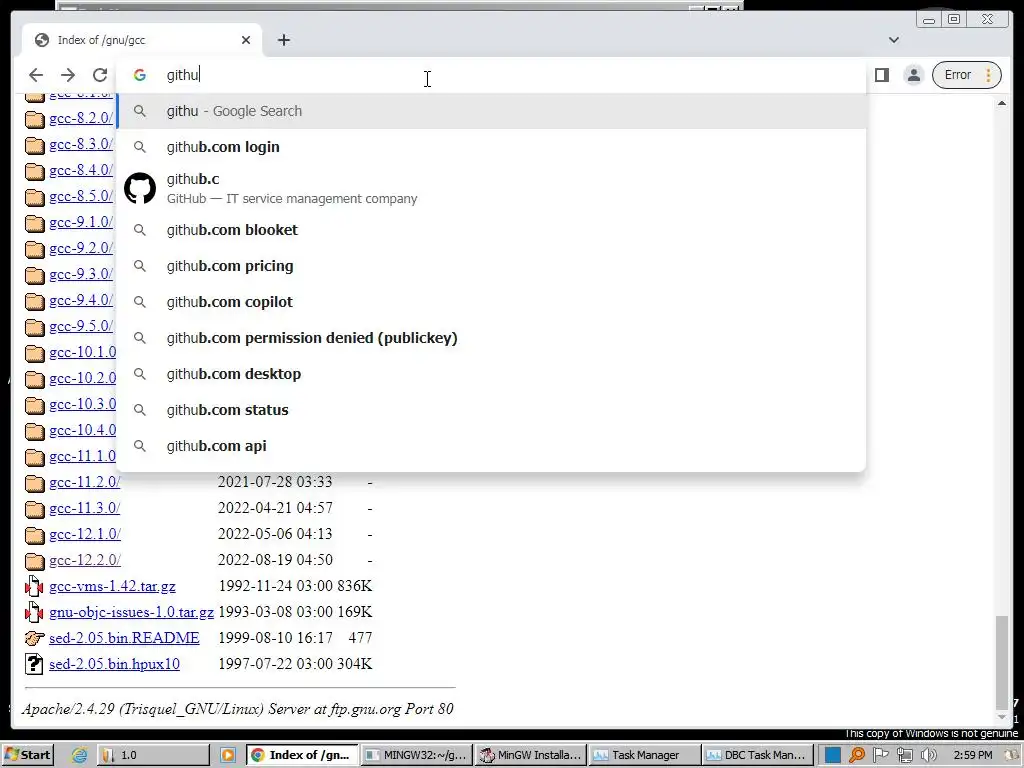This screenshot has height=768, width=1024.
Task: Click the action center flag tray icon
Action: (880, 755)
